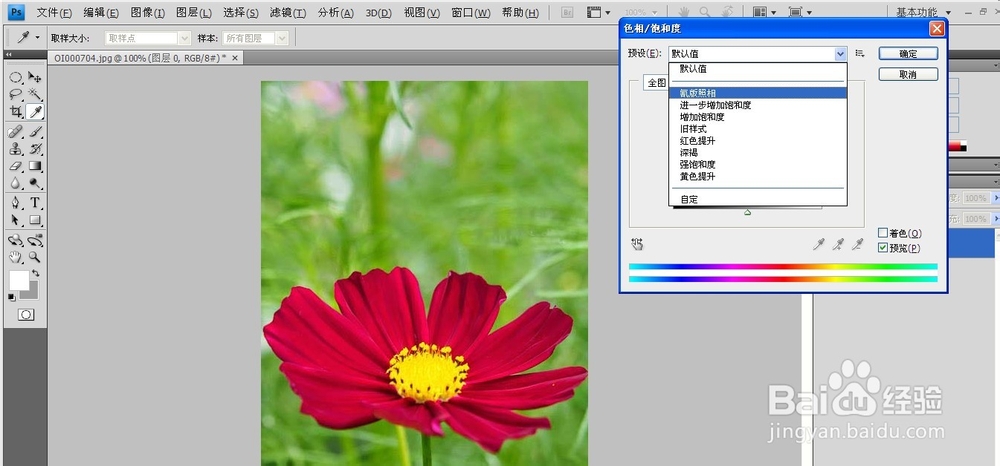
Task: Swap foreground and background colors
Action: click(35, 273)
